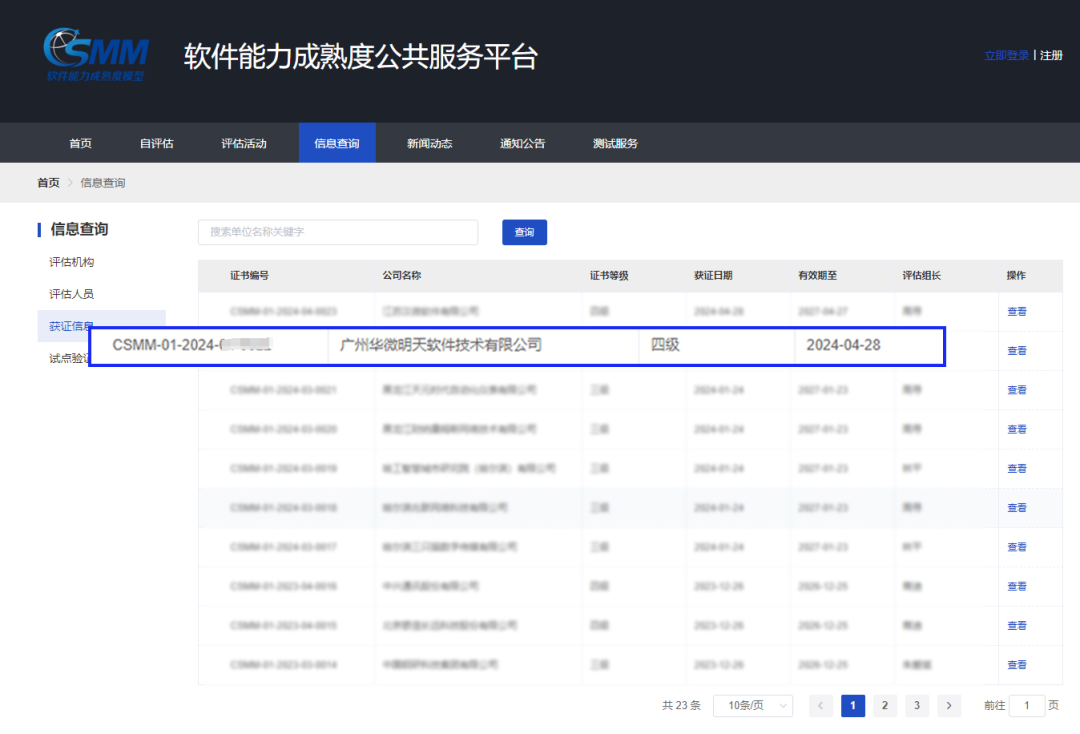Click 查看 for certificate CSMM-01-2024-03-0018
Viewport: 1080px width, 734px height.
coord(1017,507)
